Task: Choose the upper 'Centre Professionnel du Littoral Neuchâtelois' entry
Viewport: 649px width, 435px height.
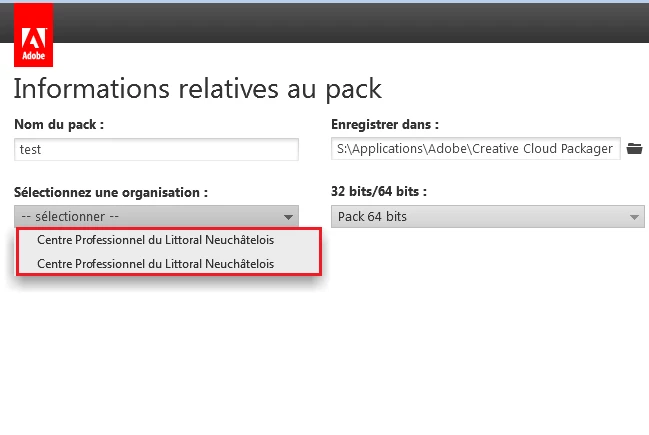Action: coord(169,240)
